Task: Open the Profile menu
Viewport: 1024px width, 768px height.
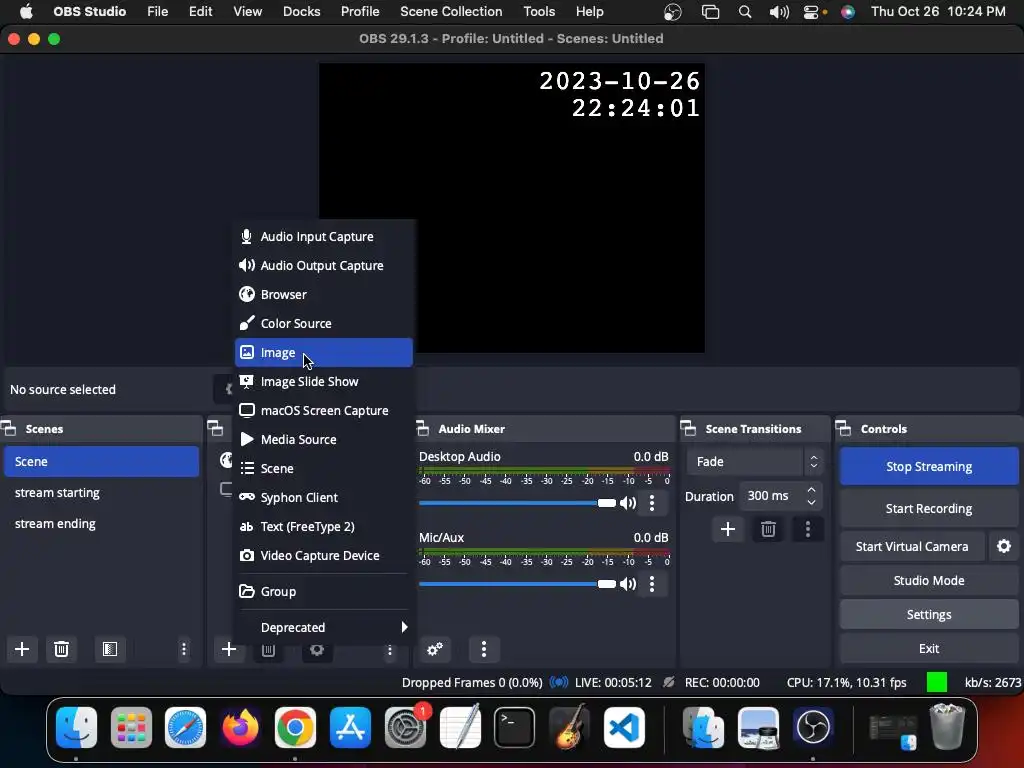Action: (360, 12)
